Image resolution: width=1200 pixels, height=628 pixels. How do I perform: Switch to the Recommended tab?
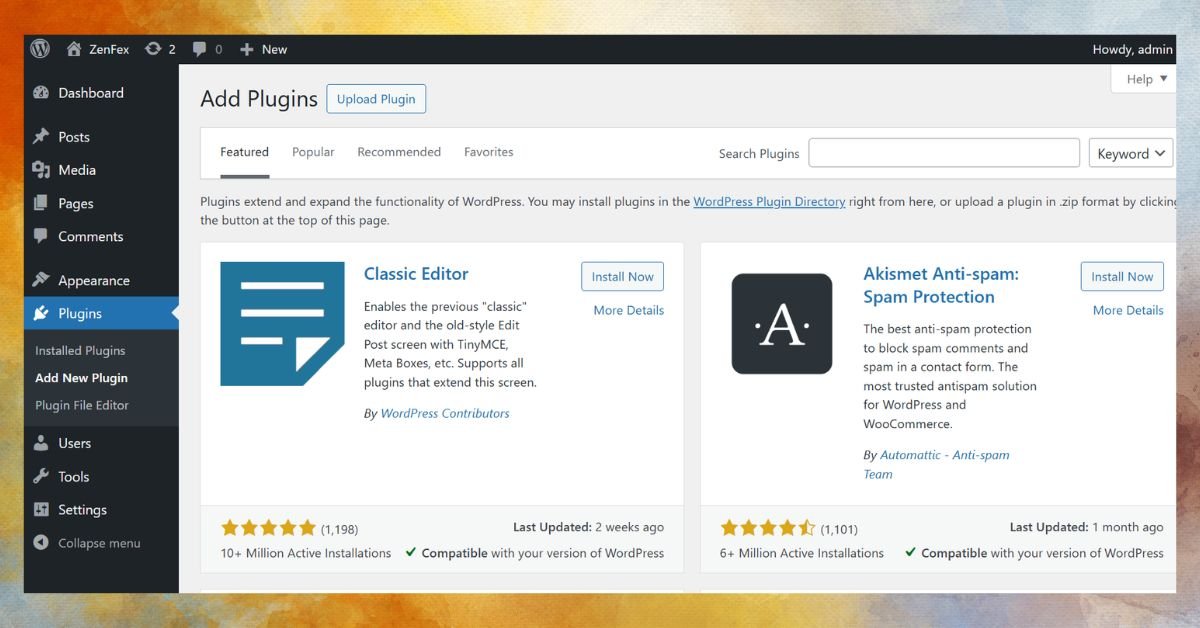tap(399, 152)
